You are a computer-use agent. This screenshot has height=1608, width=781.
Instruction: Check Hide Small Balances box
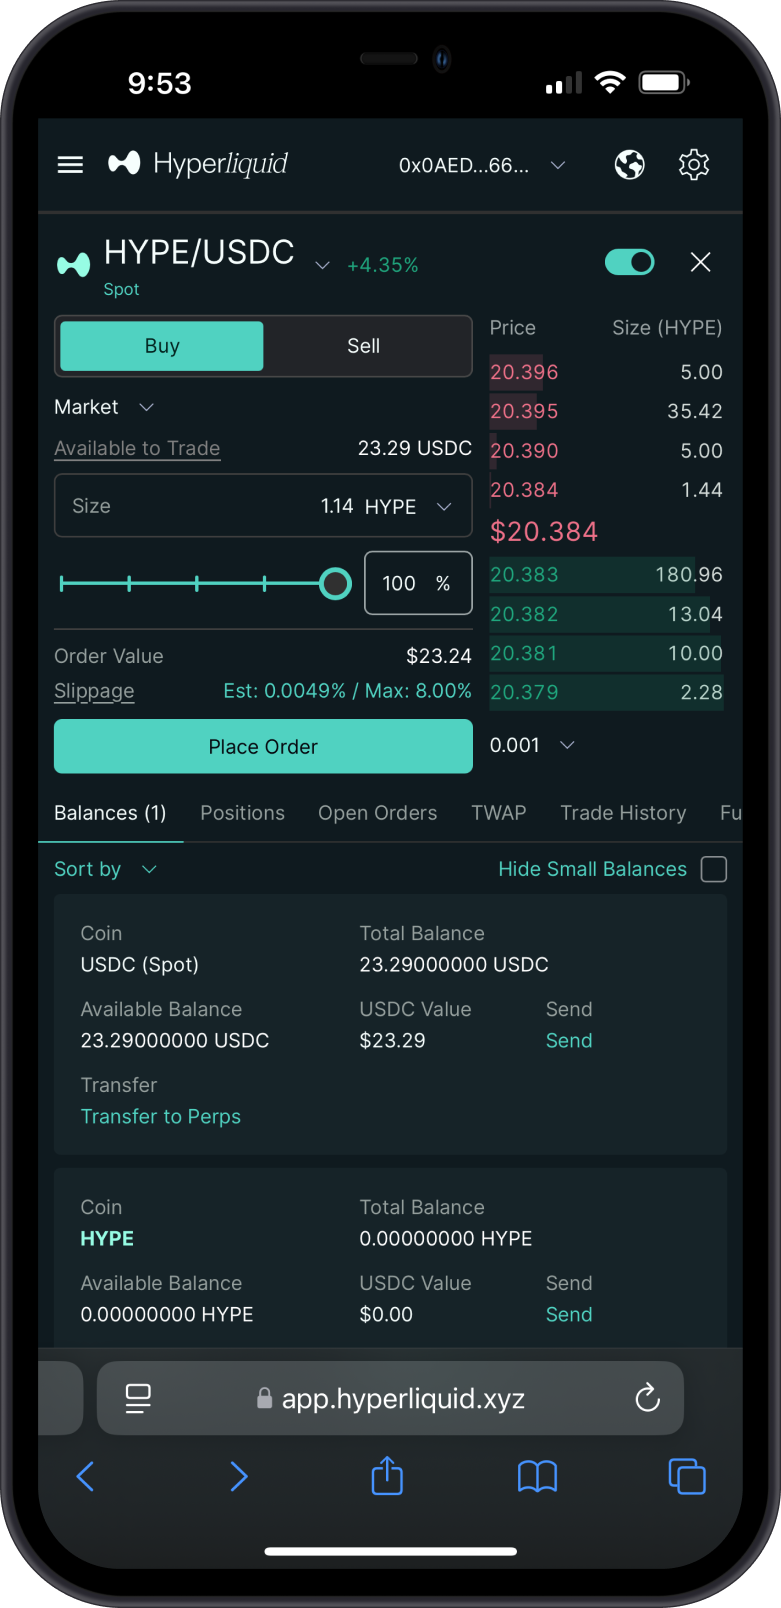coord(714,869)
